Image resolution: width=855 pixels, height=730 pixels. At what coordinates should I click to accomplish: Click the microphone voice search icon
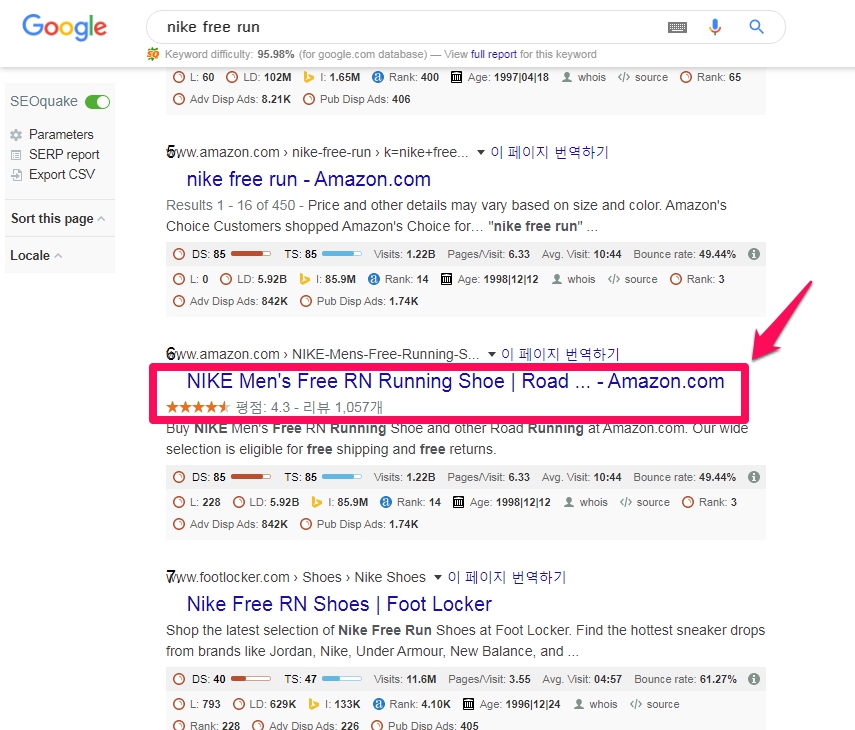(715, 27)
